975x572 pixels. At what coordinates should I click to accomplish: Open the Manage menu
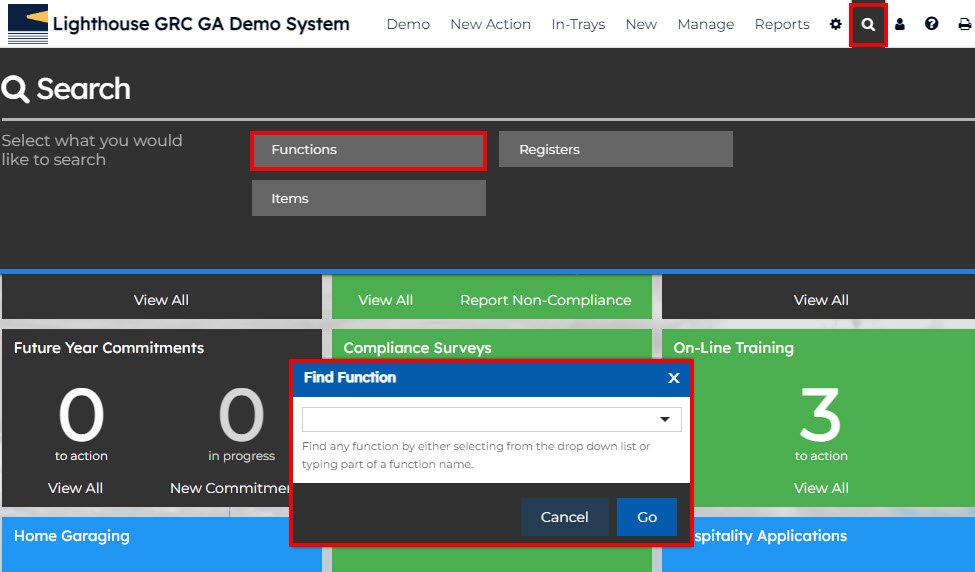(x=705, y=24)
